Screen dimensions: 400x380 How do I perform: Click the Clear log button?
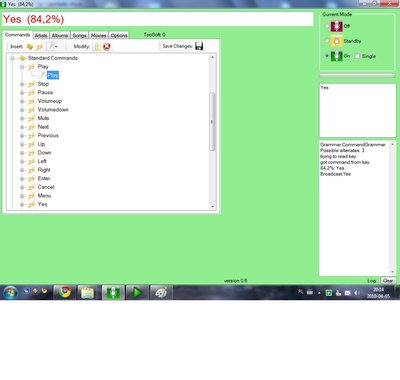click(388, 281)
